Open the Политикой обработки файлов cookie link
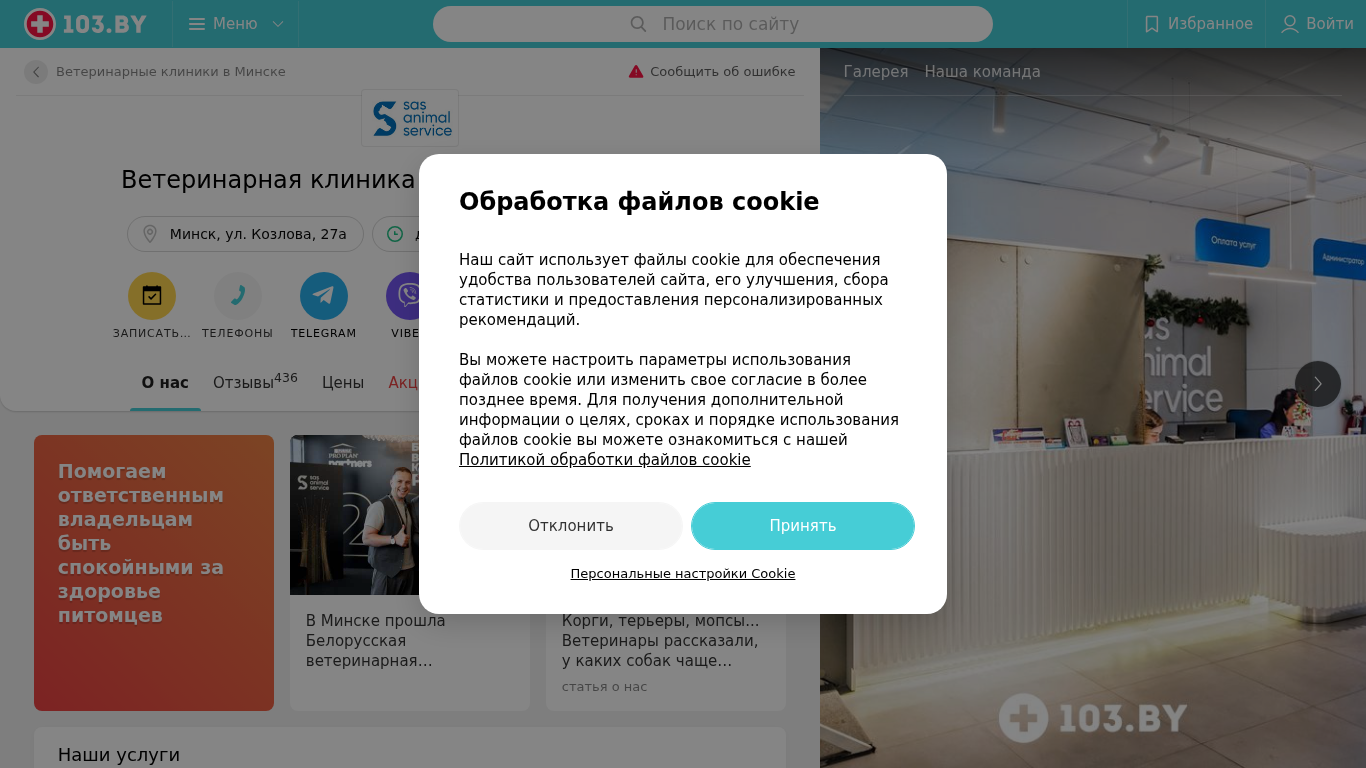The height and width of the screenshot is (768, 1366). pyautogui.click(x=605, y=460)
